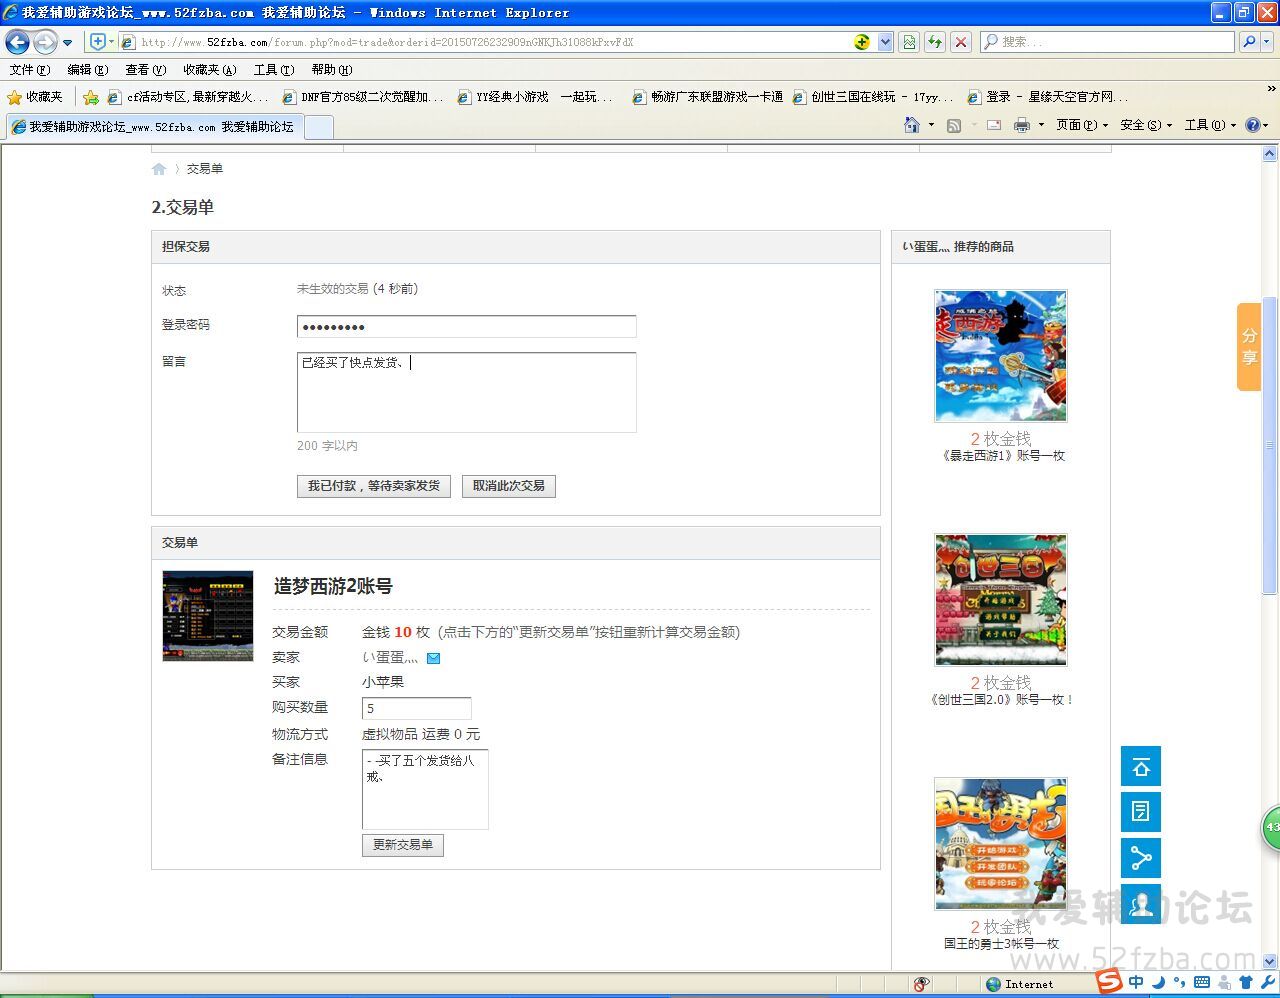Open the 收藏夹(A) menu
1280x998 pixels.
pyautogui.click(x=209, y=70)
